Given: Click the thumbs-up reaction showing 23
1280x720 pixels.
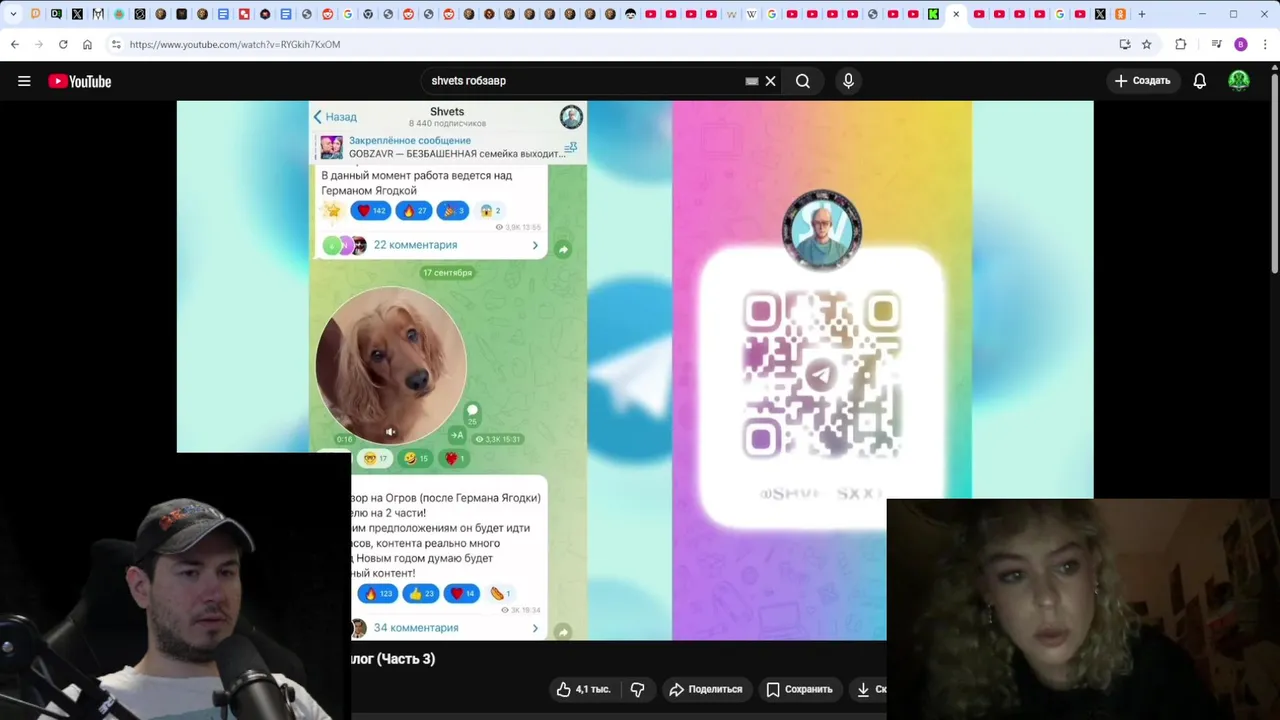Looking at the screenshot, I should pyautogui.click(x=422, y=594).
